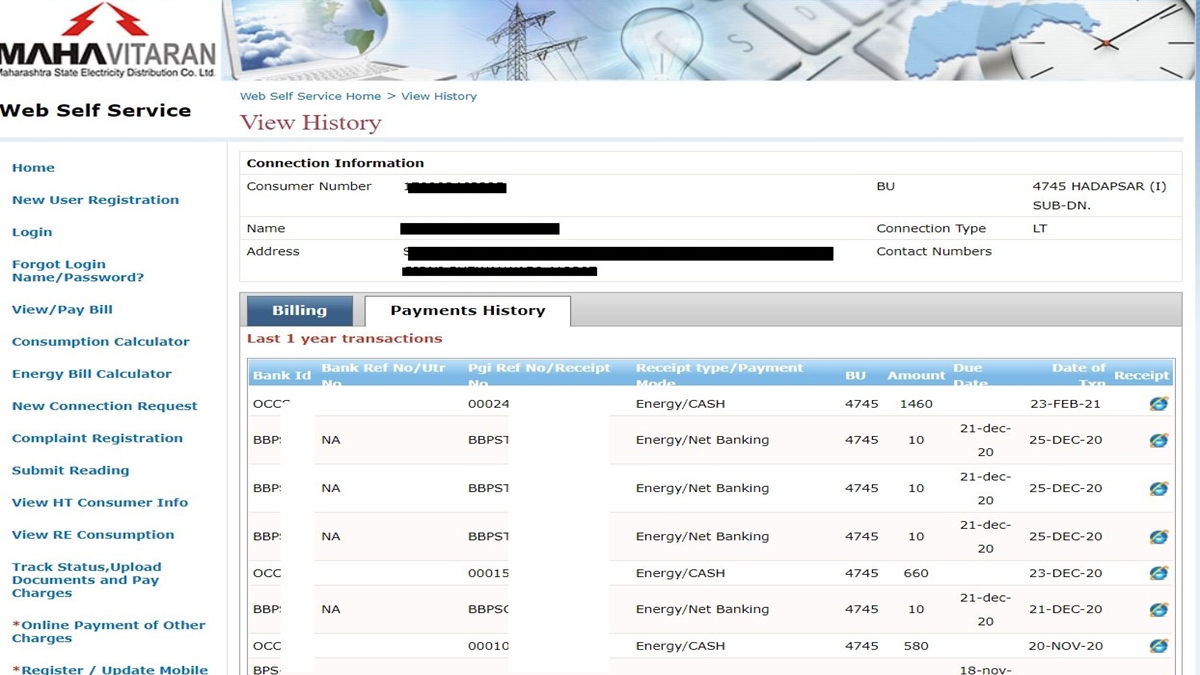1200x675 pixels.
Task: Click the MAHAVITARAN logo
Action: pyautogui.click(x=107, y=40)
